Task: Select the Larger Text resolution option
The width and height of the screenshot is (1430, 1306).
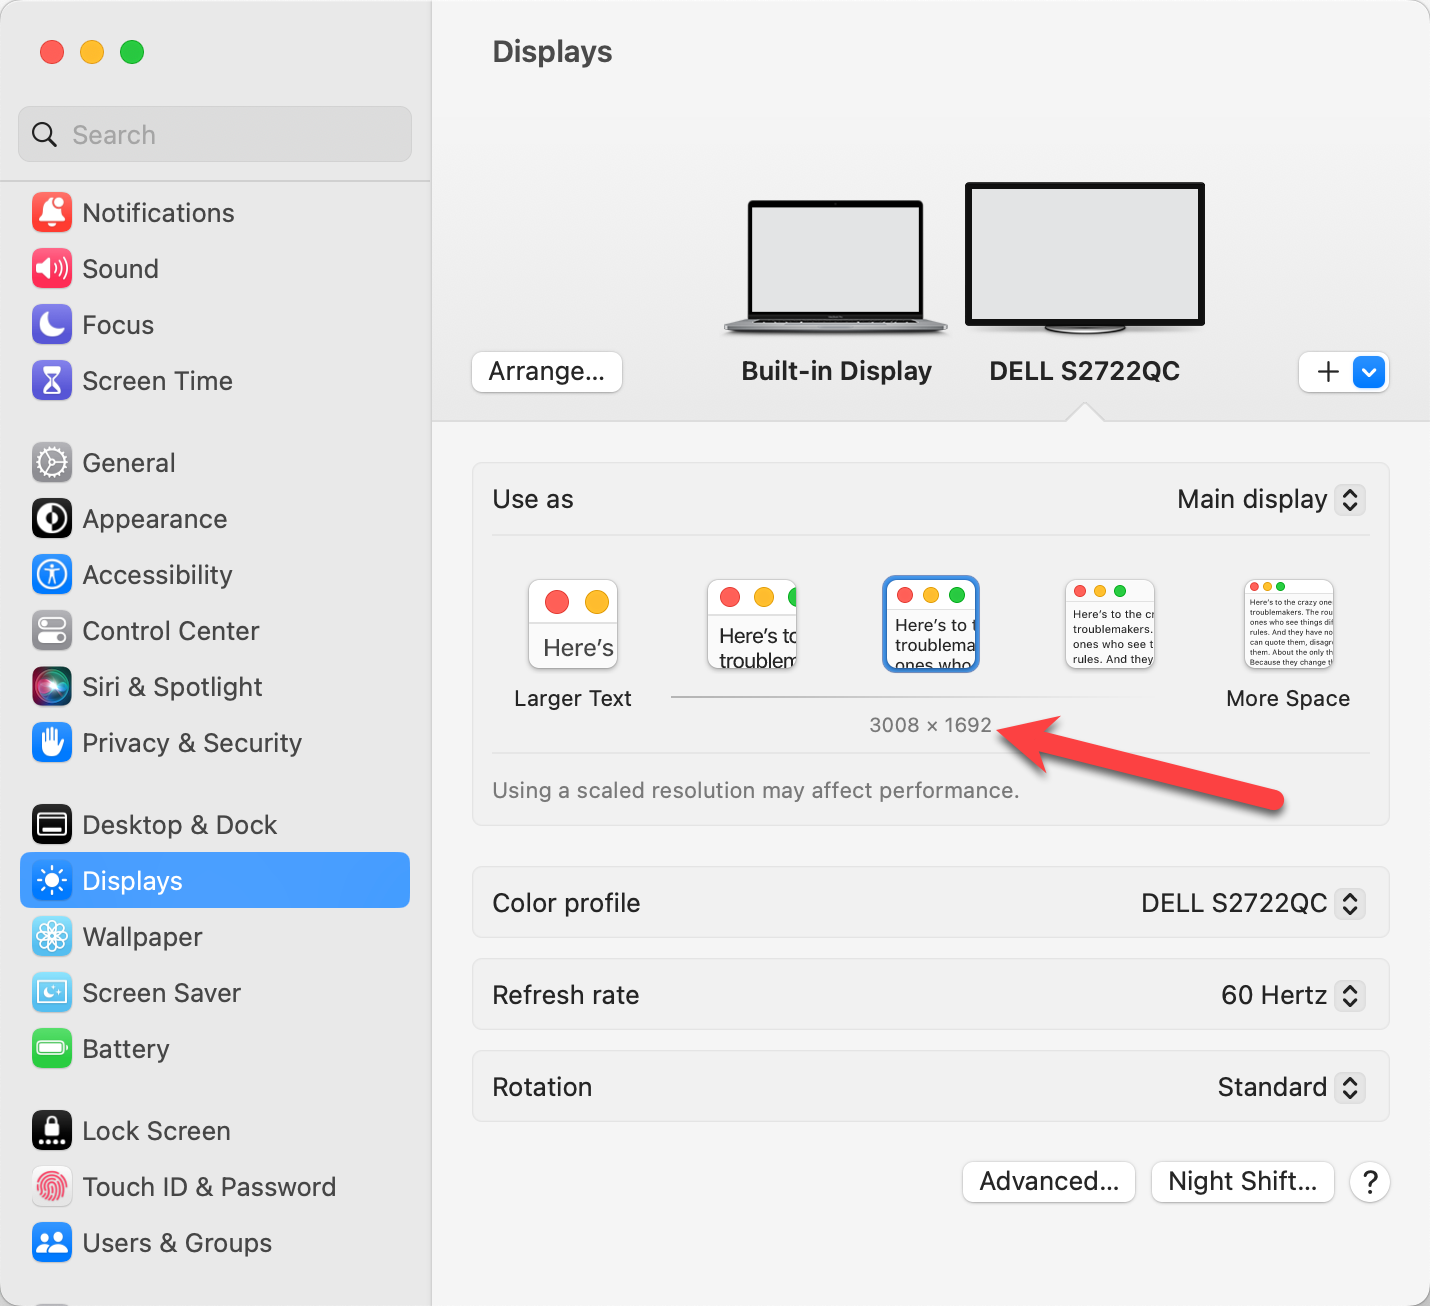Action: tap(573, 625)
